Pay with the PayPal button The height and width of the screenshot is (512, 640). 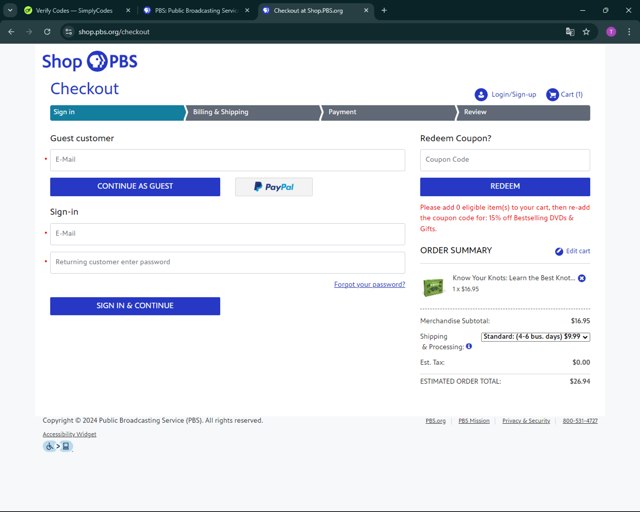[274, 187]
